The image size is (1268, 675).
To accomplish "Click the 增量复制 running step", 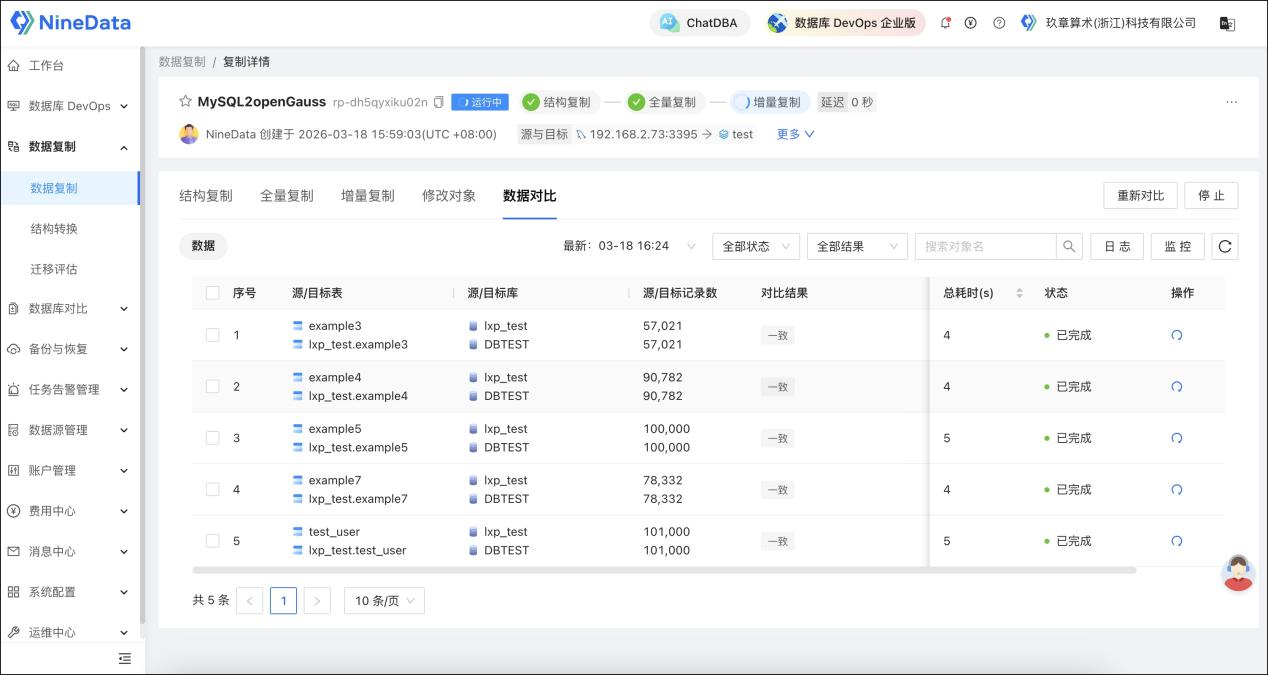I will 769,102.
